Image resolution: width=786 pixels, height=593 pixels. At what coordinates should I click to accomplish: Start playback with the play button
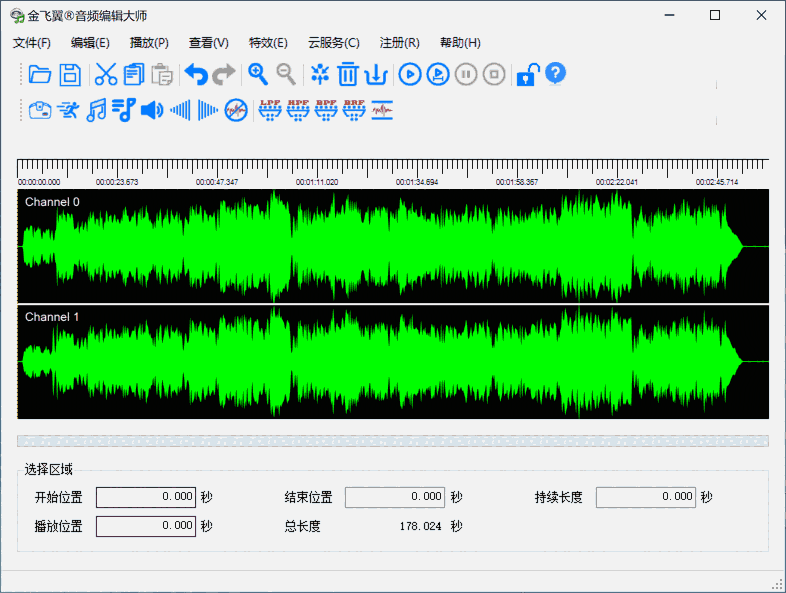[x=410, y=74]
